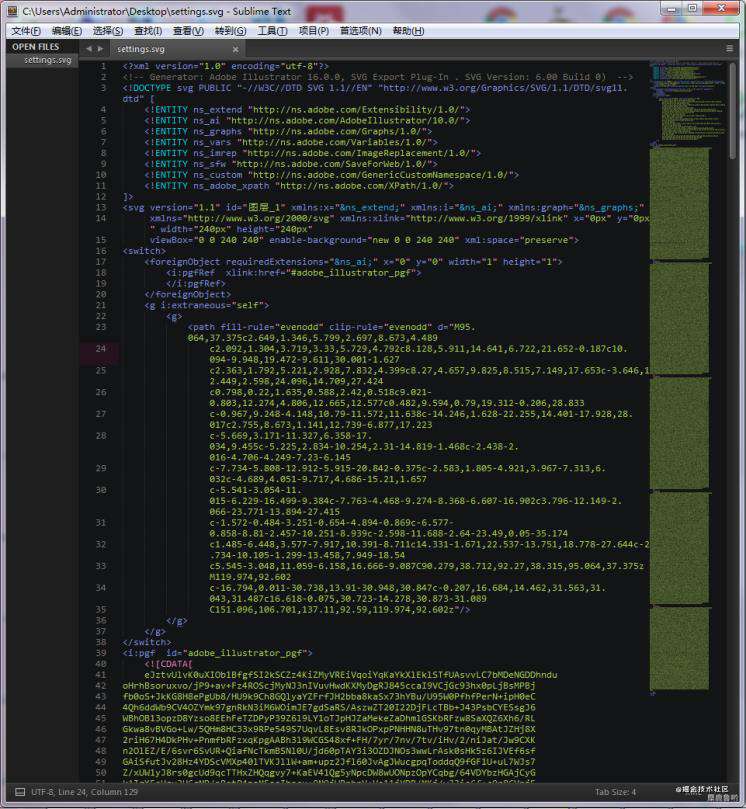Image resolution: width=746 pixels, height=809 pixels.
Task: Open the 项目(P) menu
Action: [314, 31]
